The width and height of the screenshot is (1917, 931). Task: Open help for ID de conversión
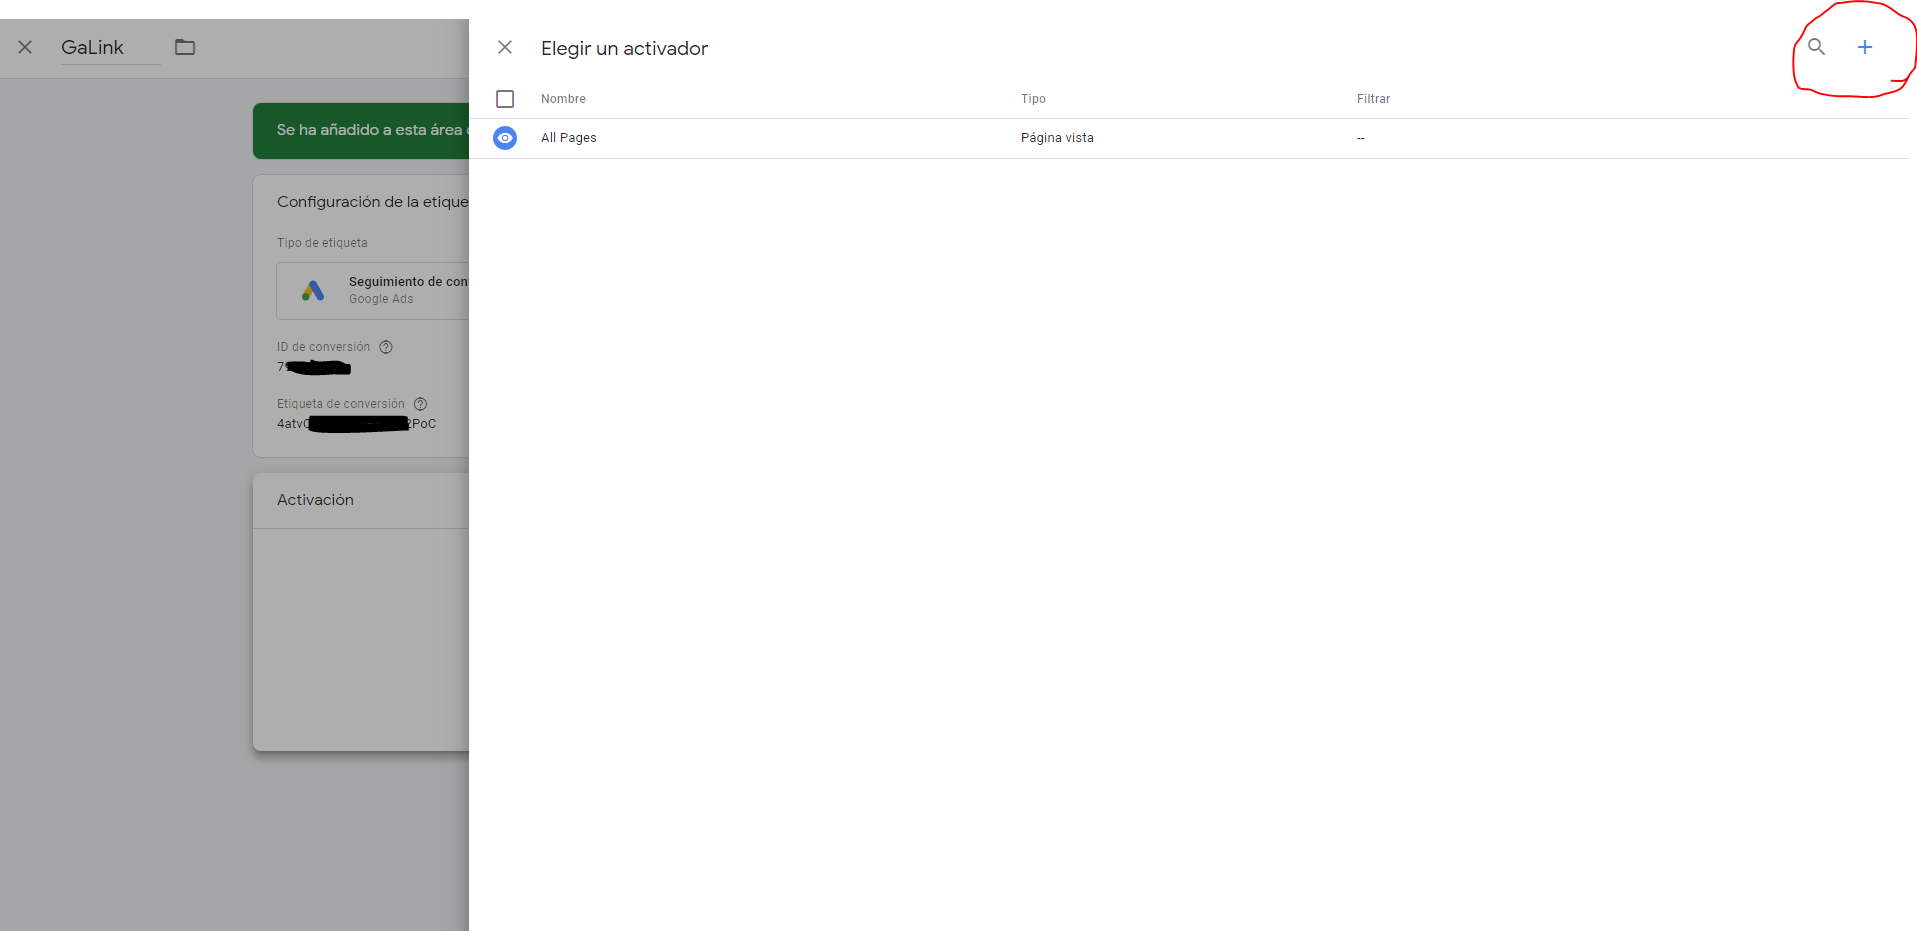[x=386, y=347]
